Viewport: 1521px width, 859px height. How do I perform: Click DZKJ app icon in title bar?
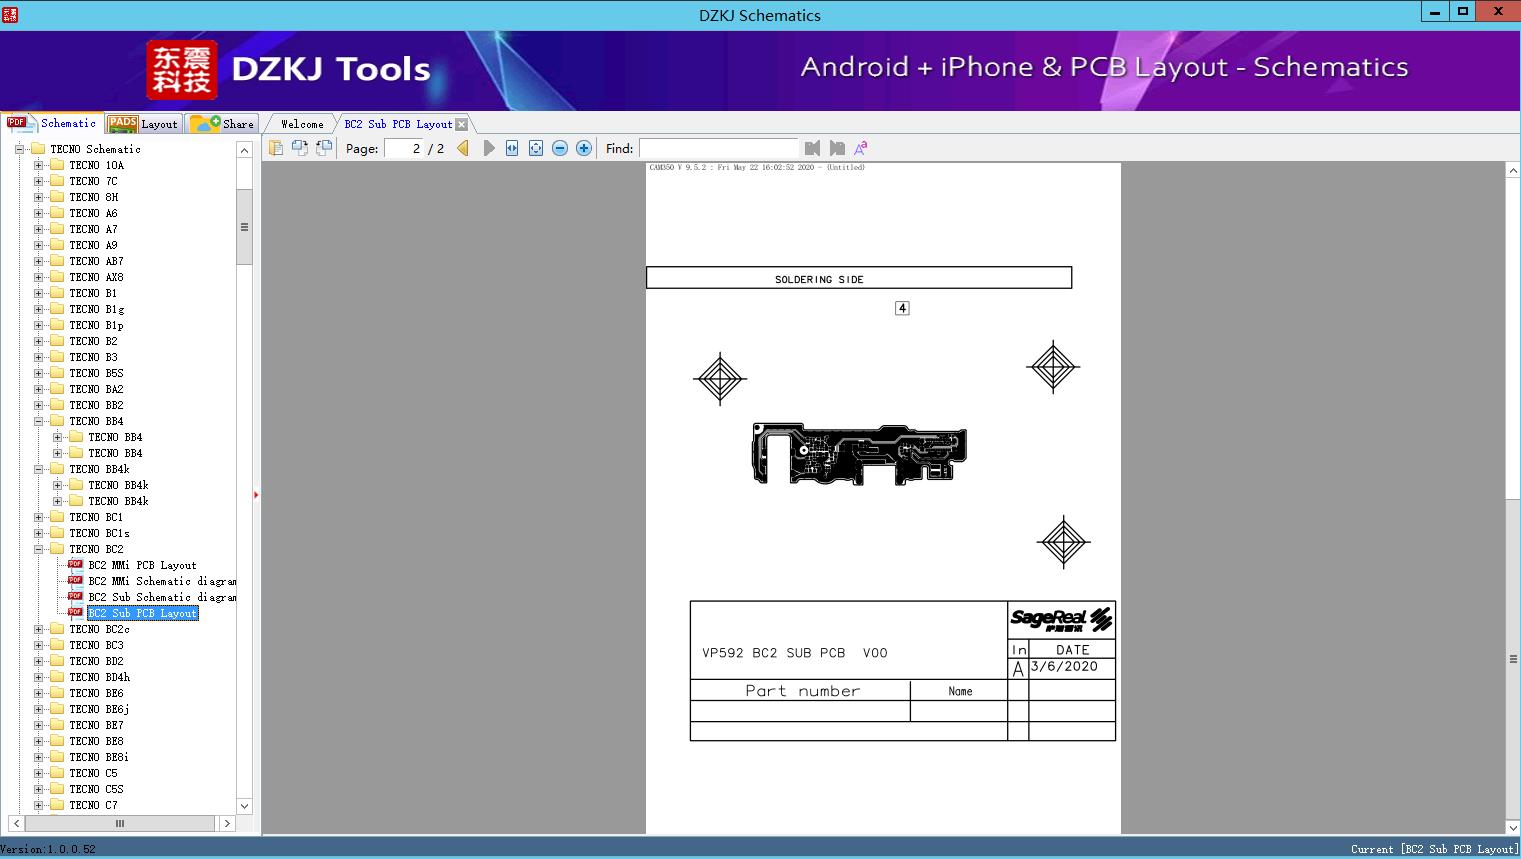(10, 14)
